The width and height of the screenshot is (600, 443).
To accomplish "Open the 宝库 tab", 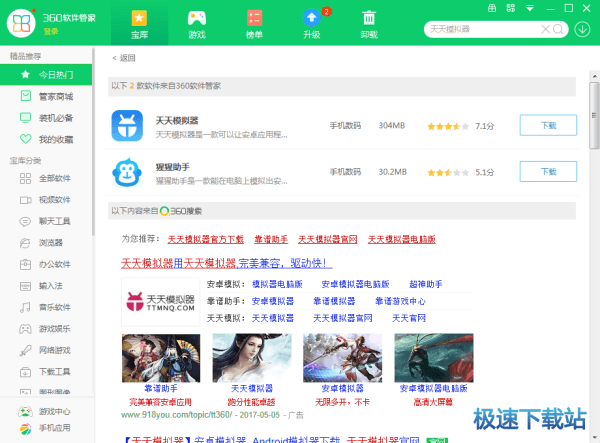I will click(x=139, y=25).
